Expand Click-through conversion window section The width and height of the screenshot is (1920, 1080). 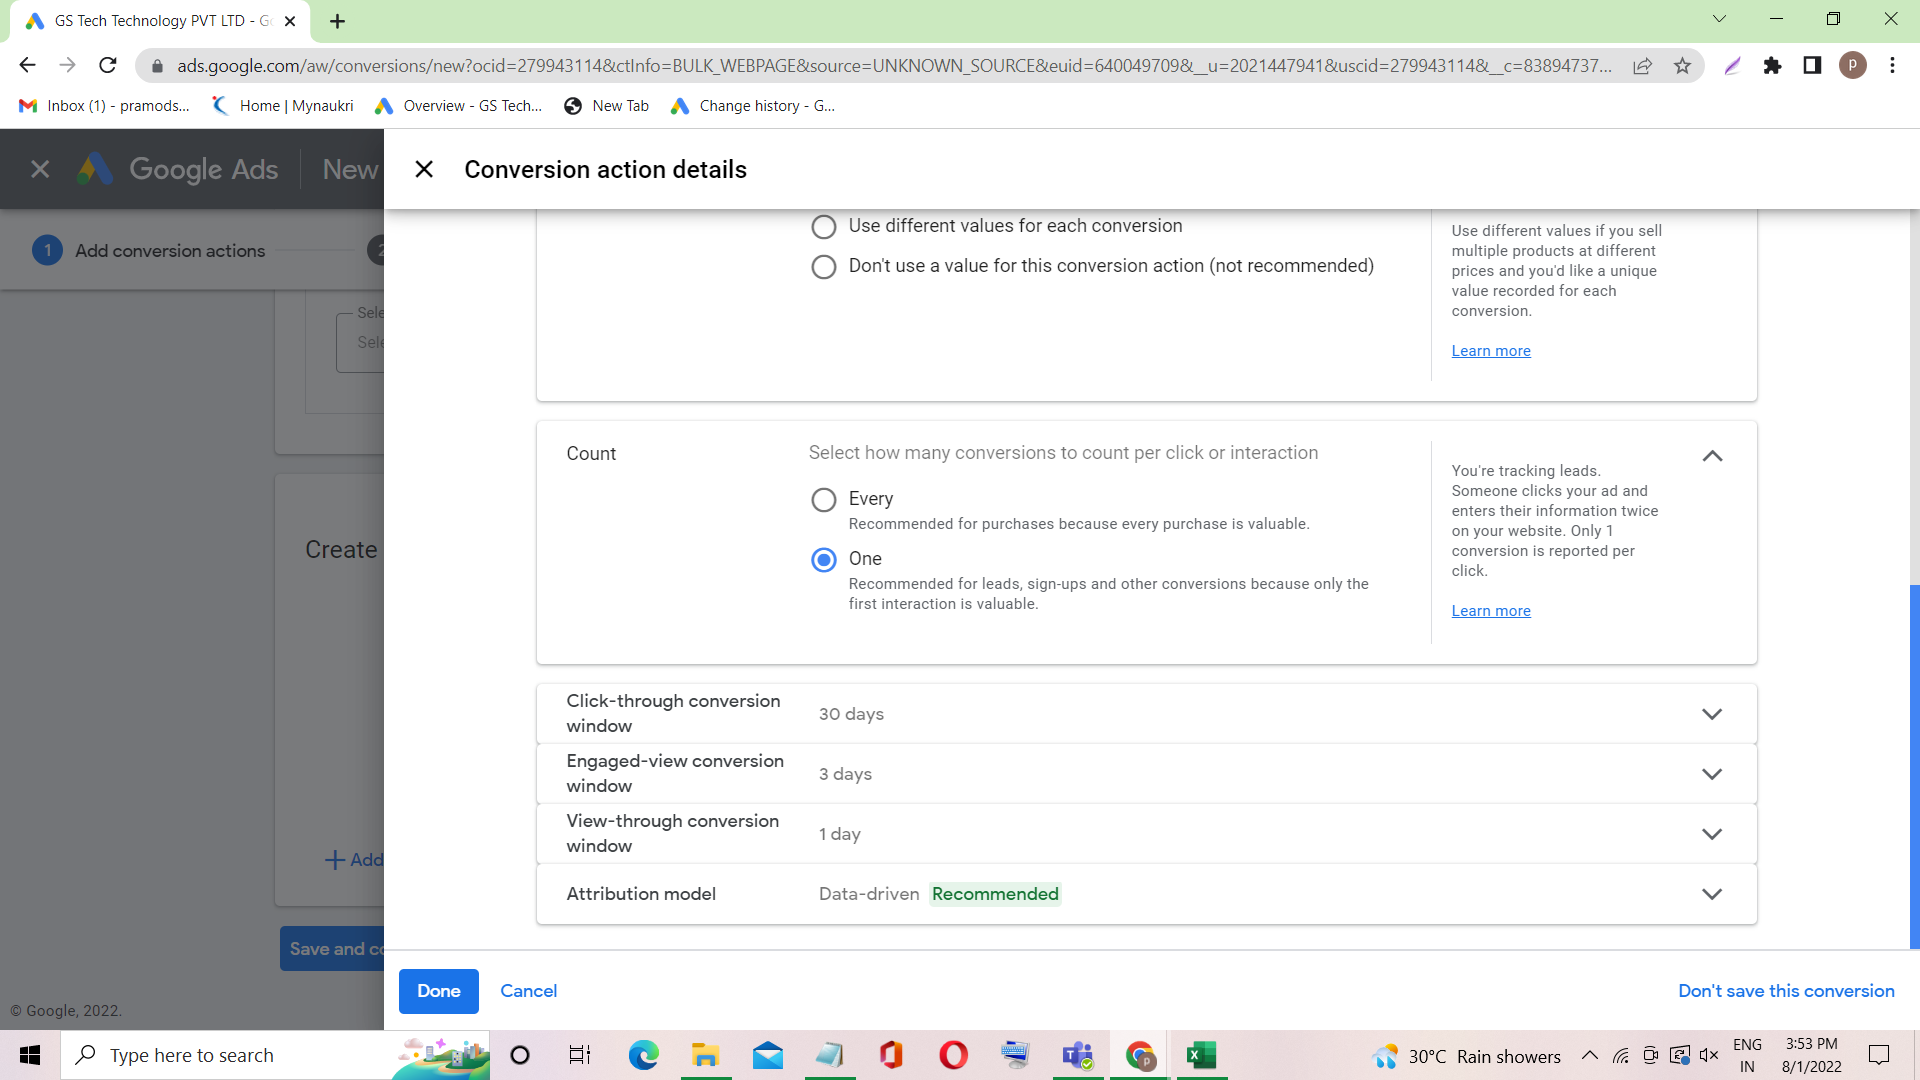1712,714
